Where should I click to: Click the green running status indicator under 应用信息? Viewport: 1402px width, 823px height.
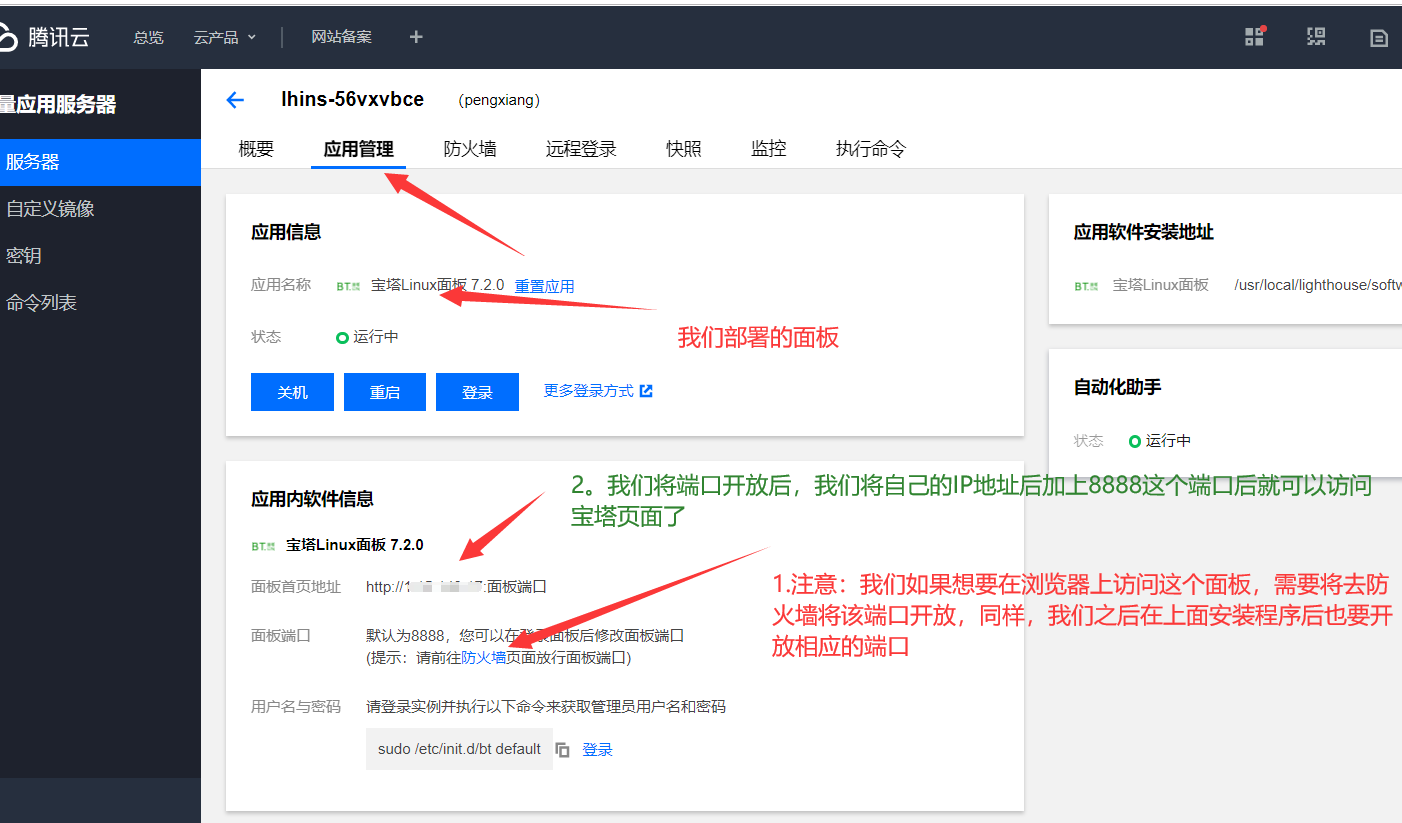pyautogui.click(x=342, y=338)
